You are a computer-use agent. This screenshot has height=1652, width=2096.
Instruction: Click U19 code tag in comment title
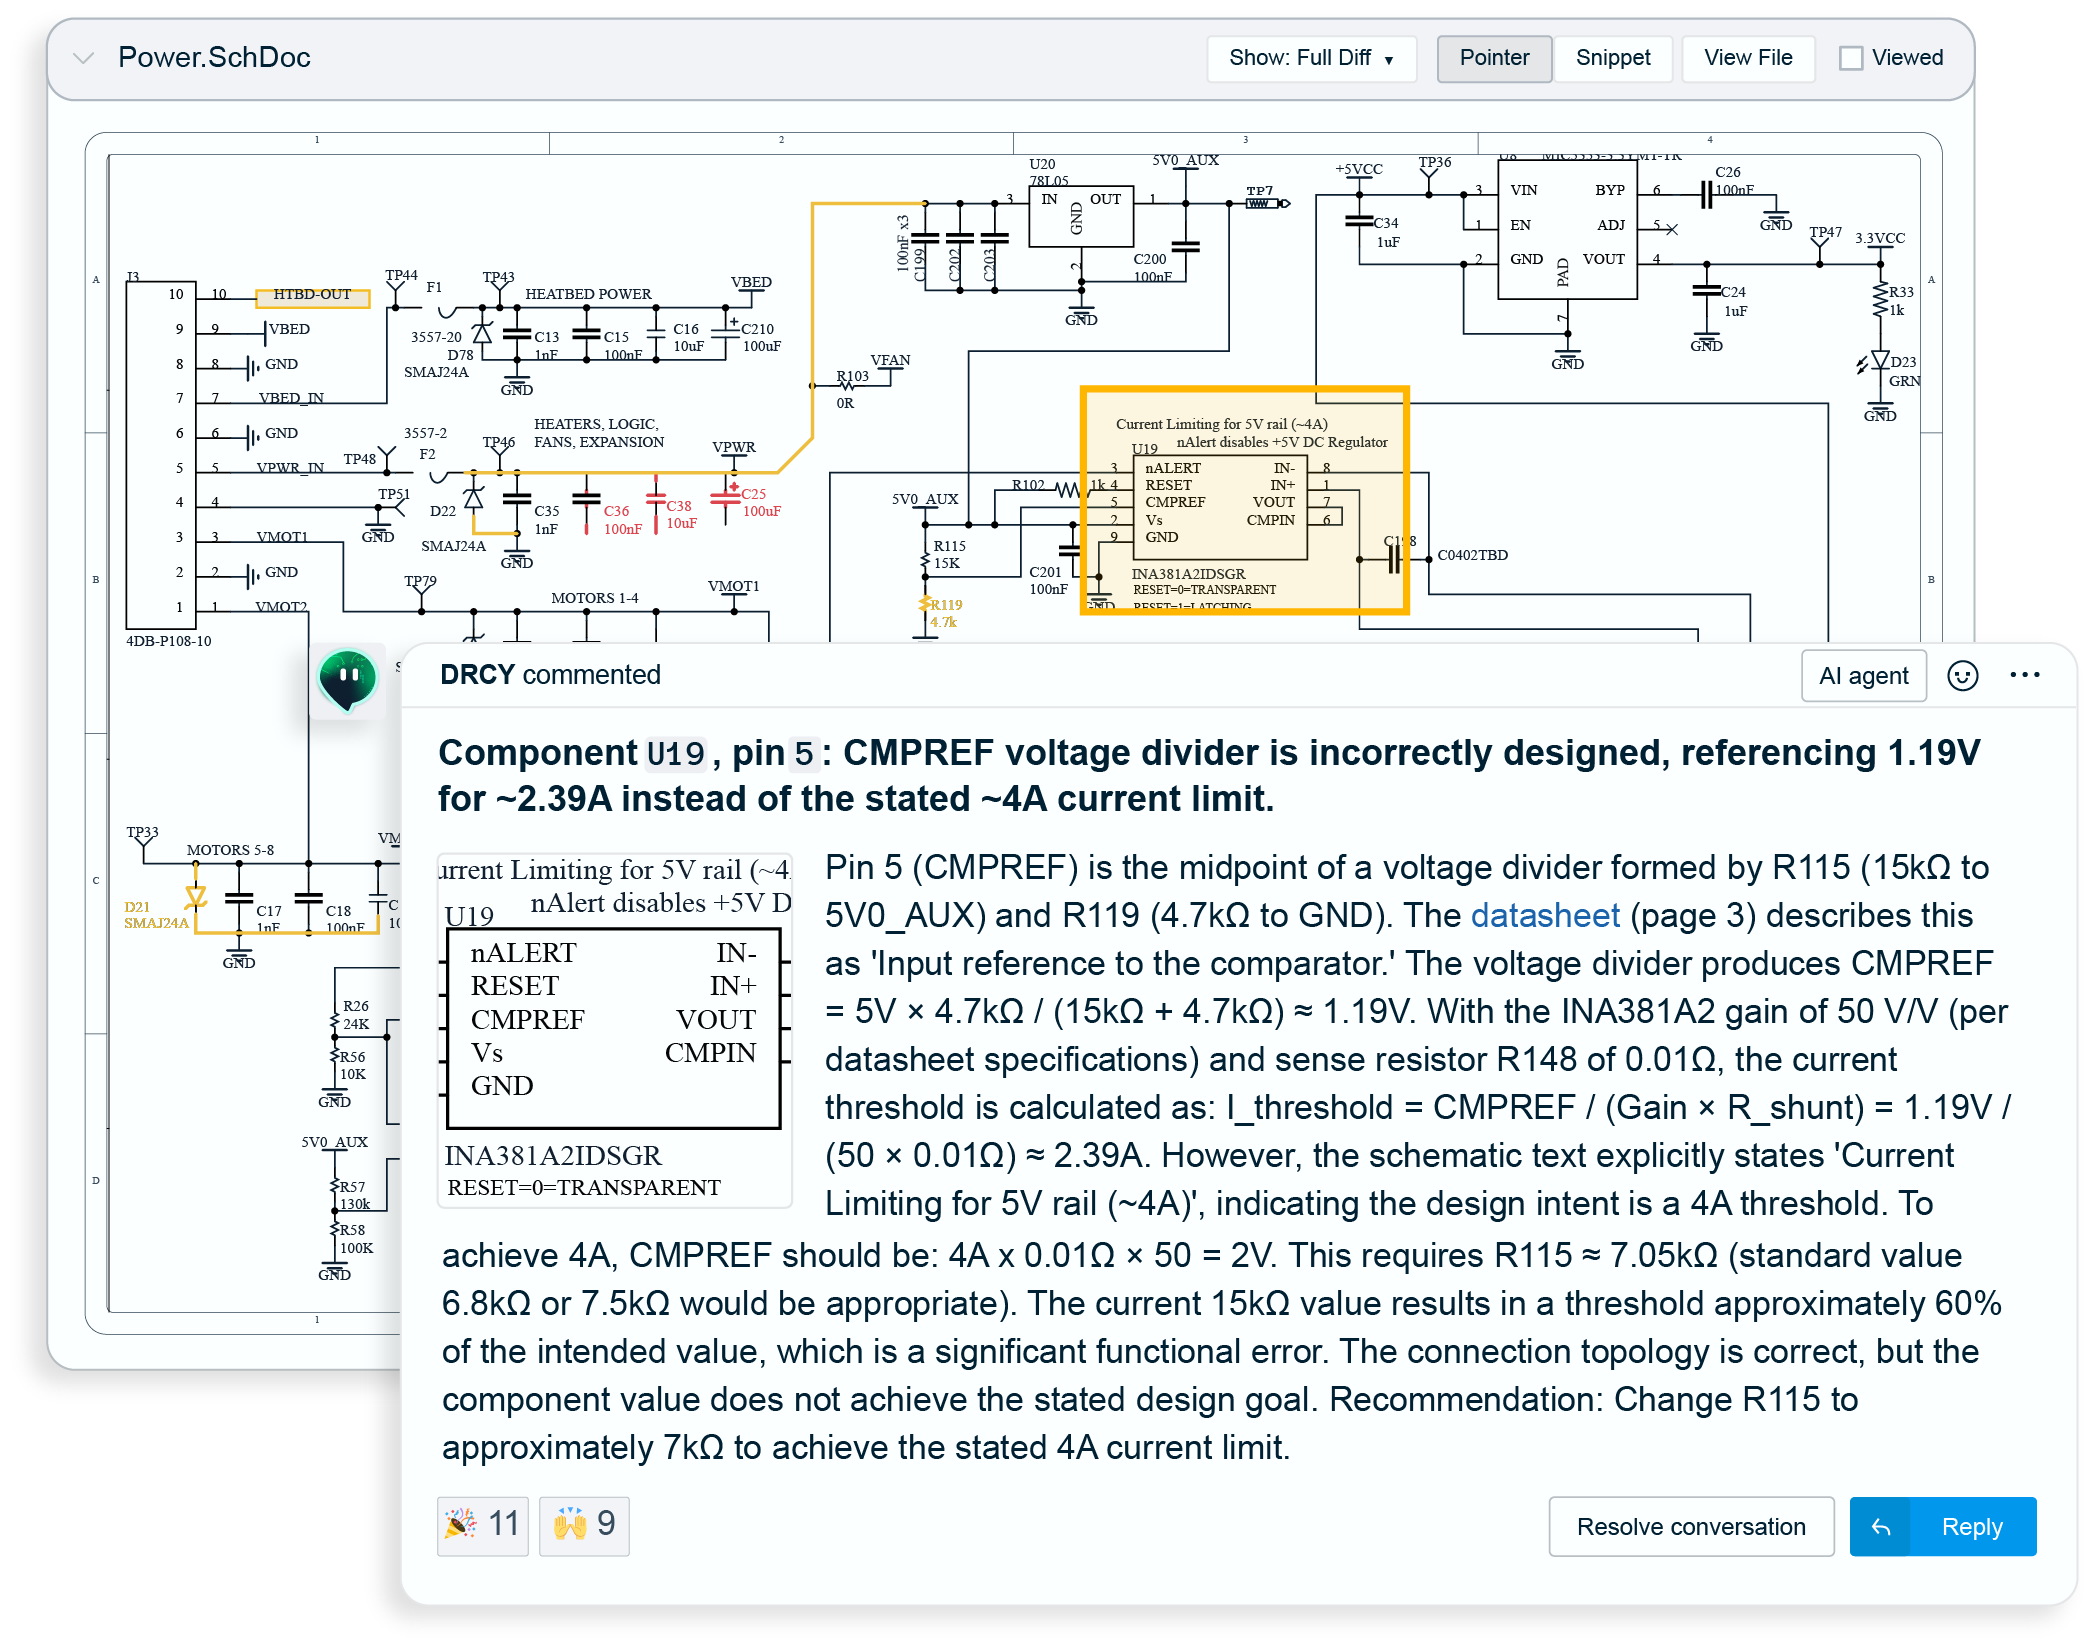point(676,753)
